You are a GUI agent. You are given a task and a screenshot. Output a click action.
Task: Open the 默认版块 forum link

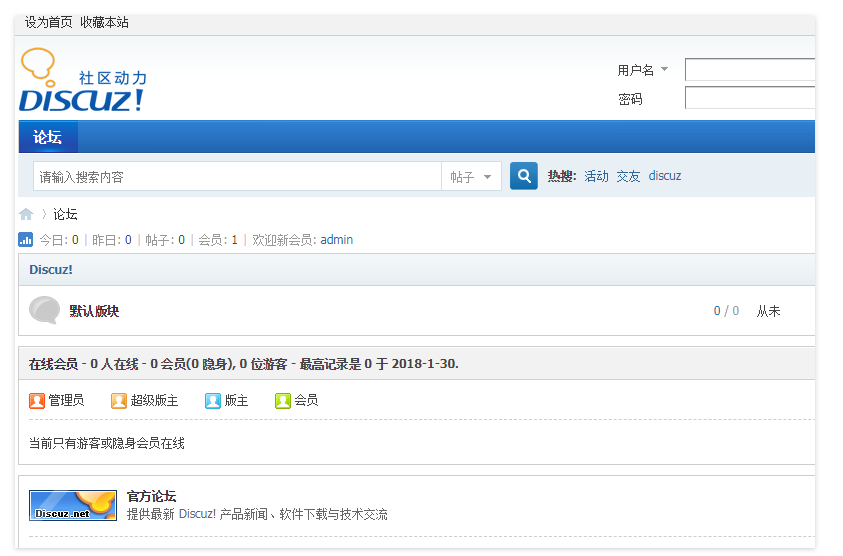[94, 311]
